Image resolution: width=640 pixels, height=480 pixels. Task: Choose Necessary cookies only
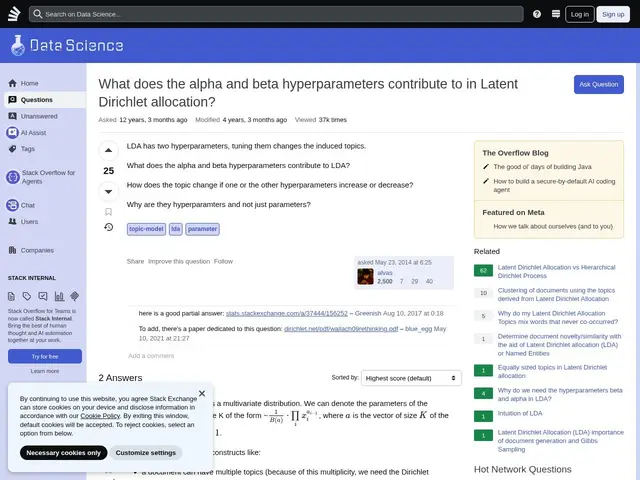point(63,453)
